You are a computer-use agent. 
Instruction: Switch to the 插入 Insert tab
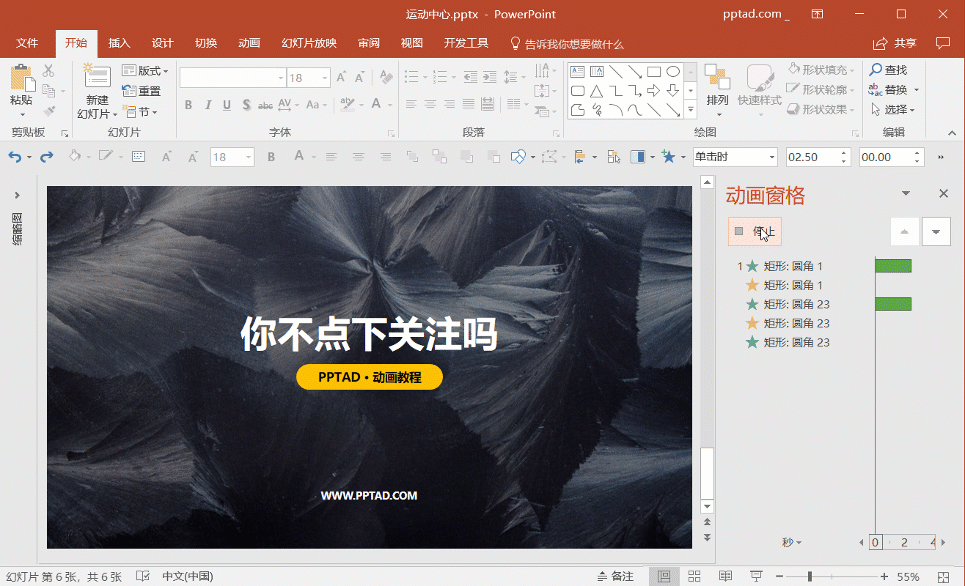click(x=119, y=43)
